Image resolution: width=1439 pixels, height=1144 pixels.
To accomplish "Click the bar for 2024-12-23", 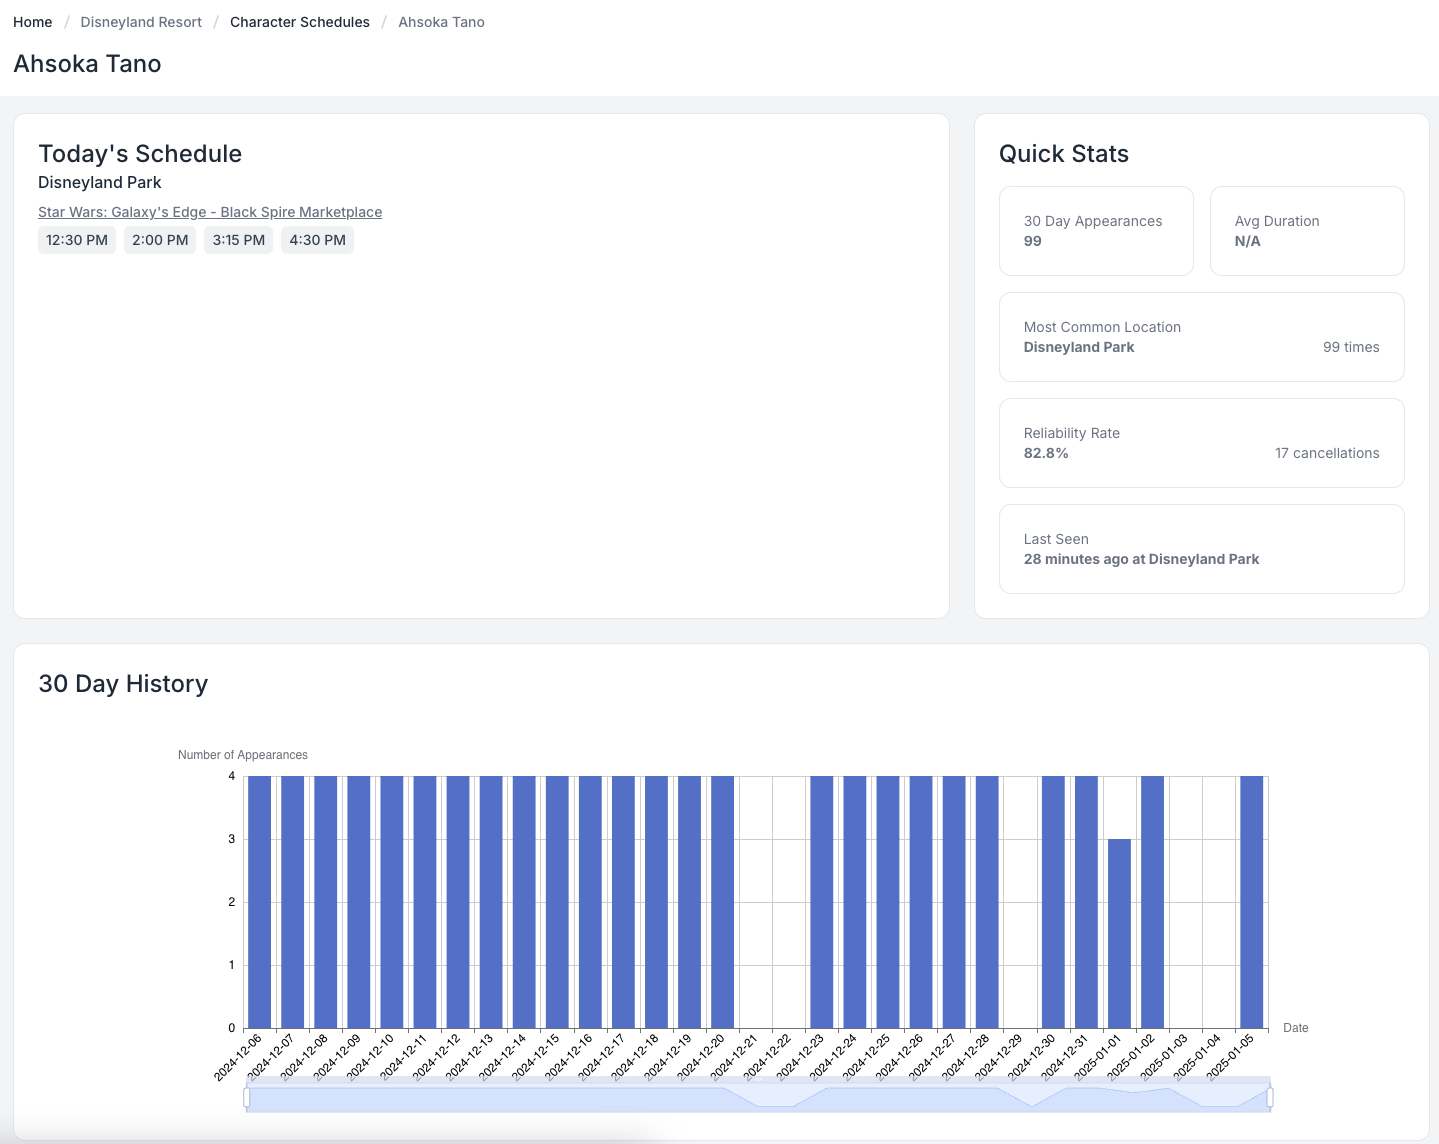I will (822, 902).
